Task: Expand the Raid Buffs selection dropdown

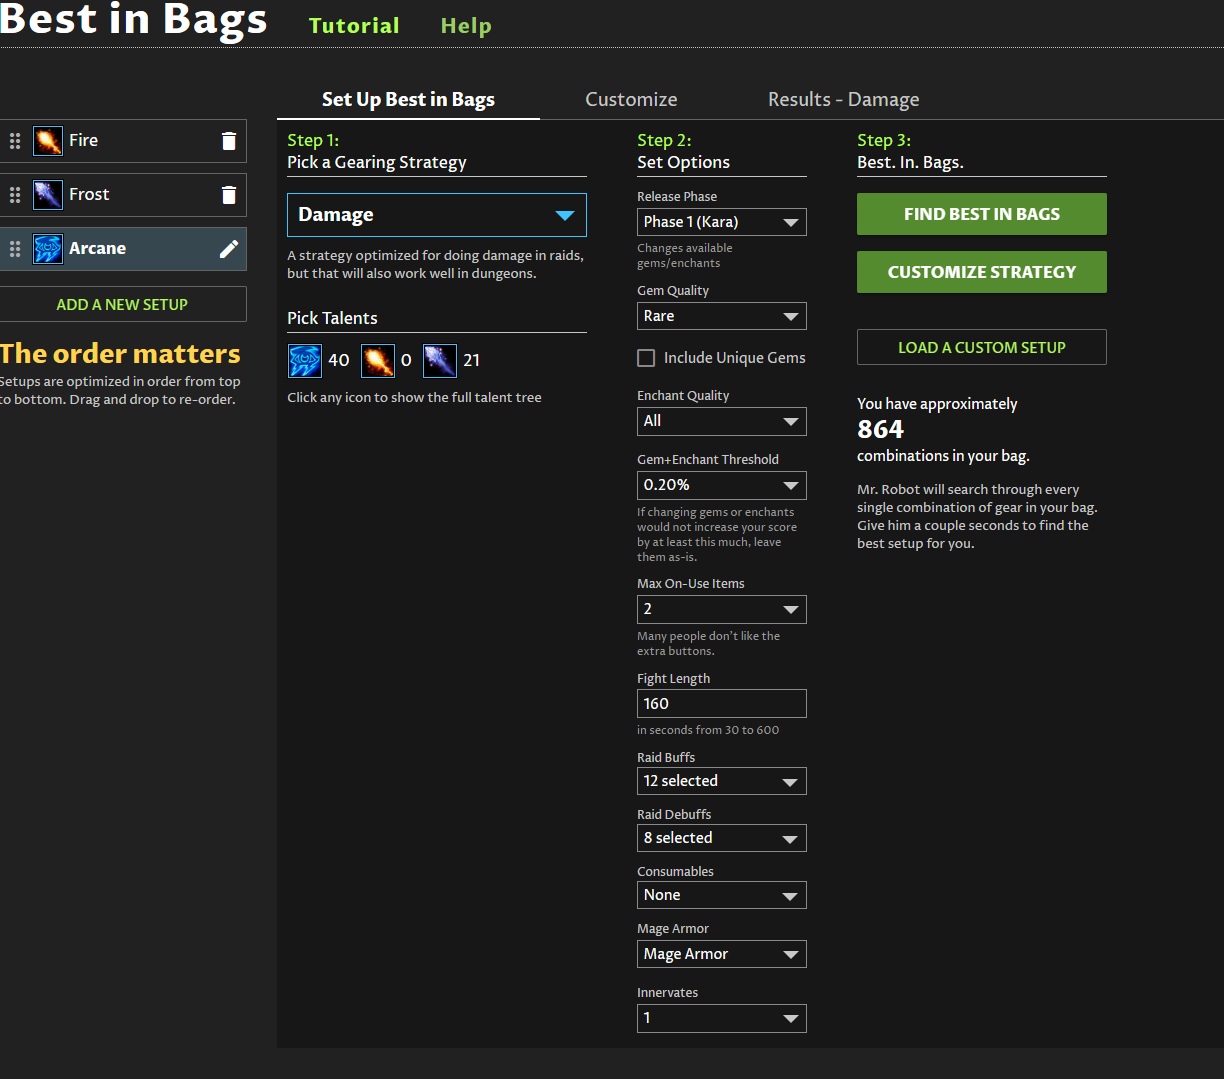Action: 721,781
